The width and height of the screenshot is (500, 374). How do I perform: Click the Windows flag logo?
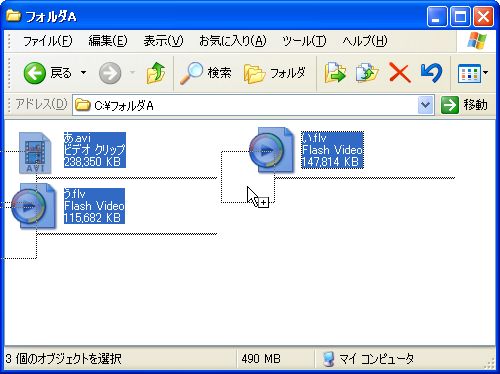[477, 41]
